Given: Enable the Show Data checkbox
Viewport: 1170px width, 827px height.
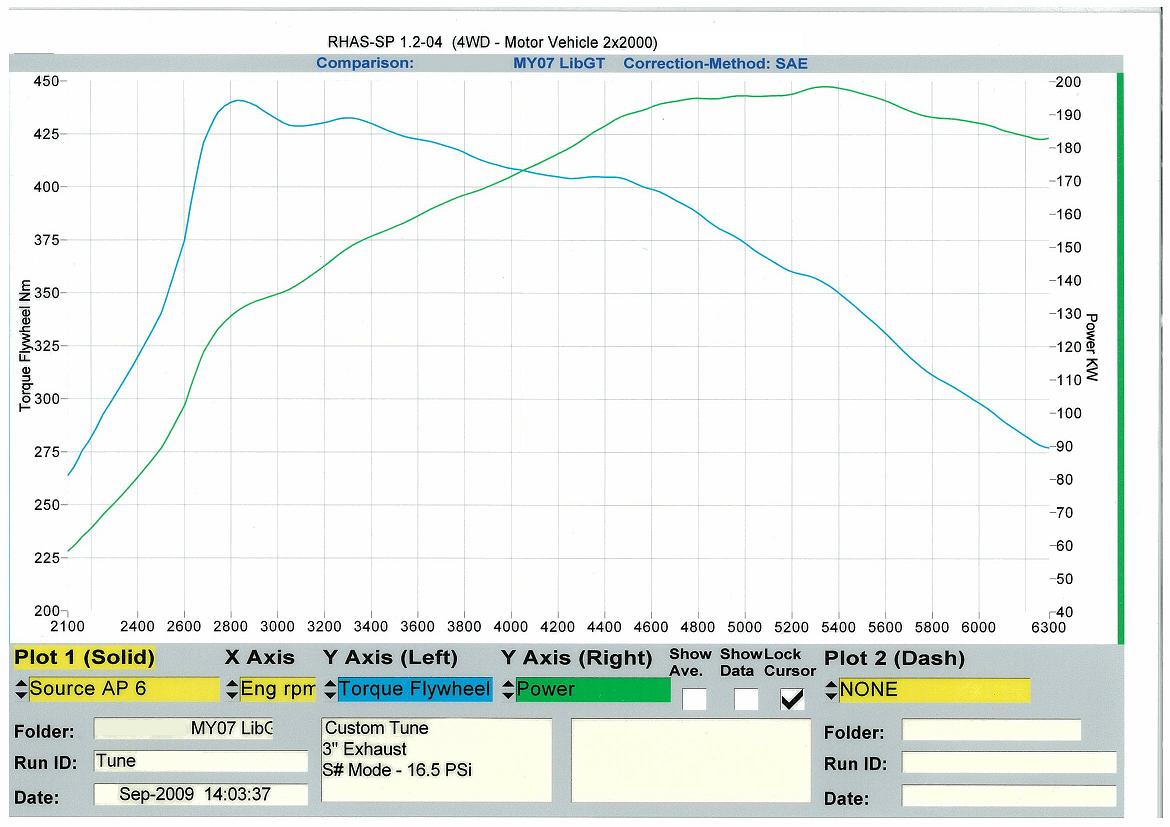Looking at the screenshot, I should coord(746,699).
